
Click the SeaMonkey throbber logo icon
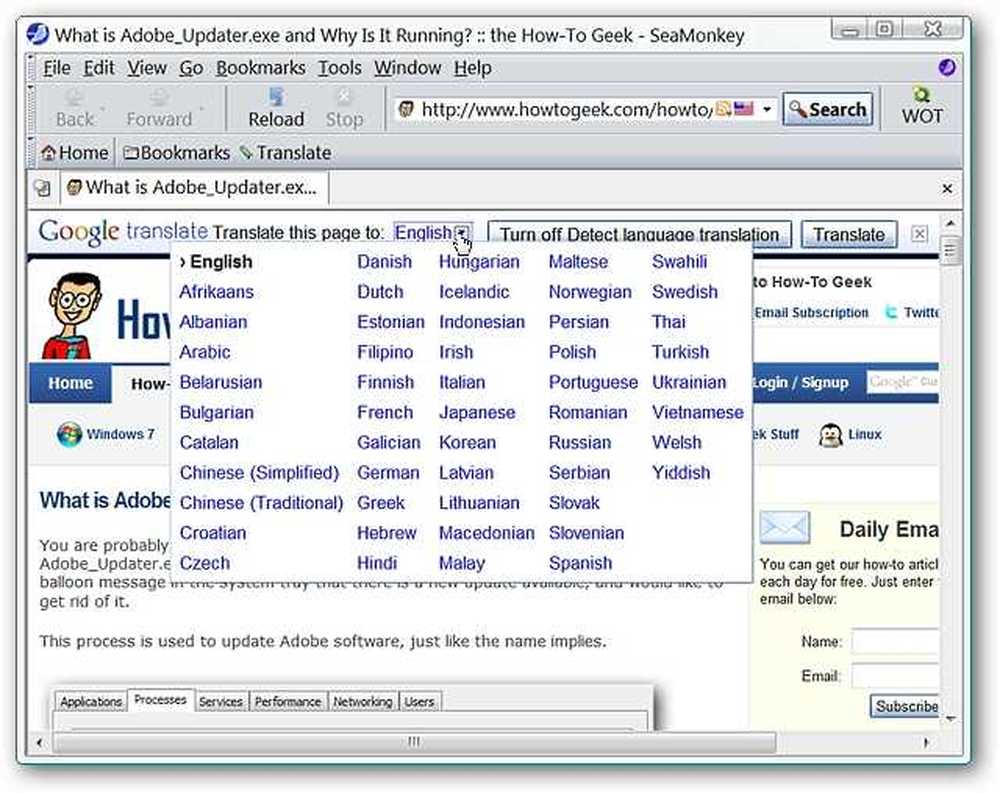pyautogui.click(x=947, y=67)
